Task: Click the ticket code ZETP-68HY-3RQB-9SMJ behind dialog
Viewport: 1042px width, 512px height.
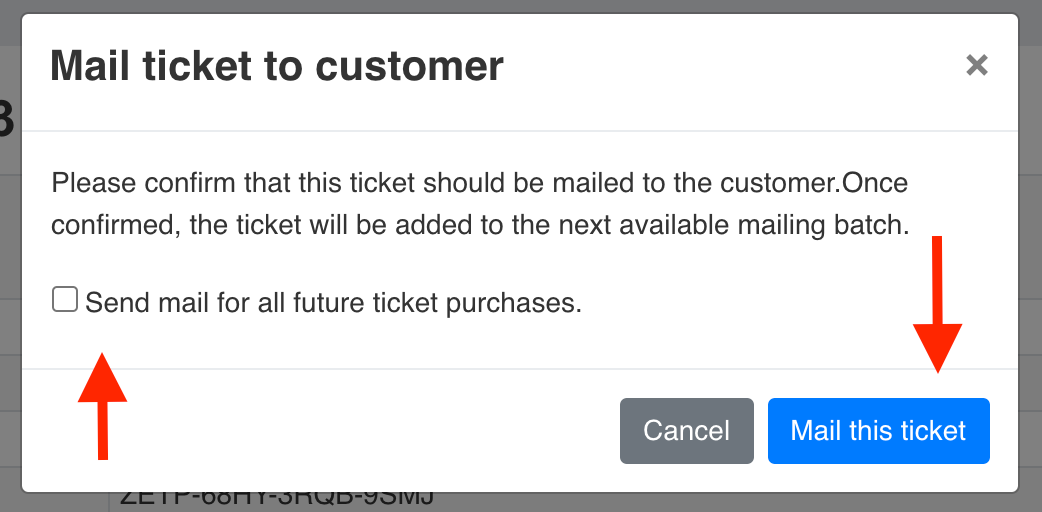Action: (276, 499)
